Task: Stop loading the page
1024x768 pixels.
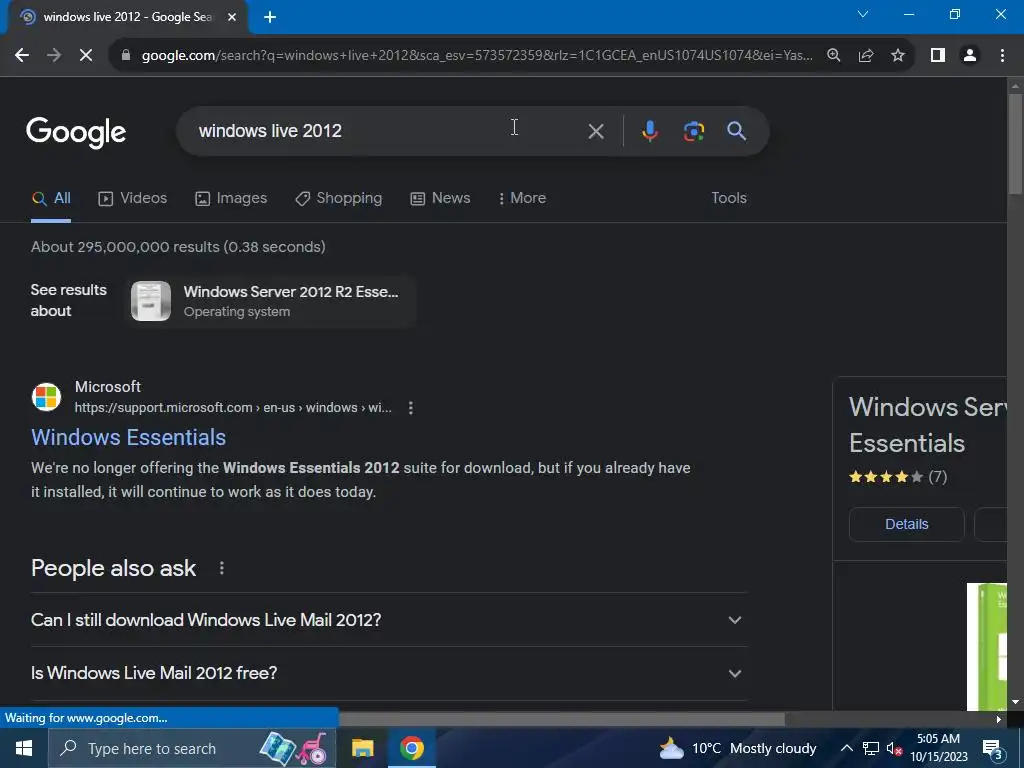Action: (x=86, y=56)
